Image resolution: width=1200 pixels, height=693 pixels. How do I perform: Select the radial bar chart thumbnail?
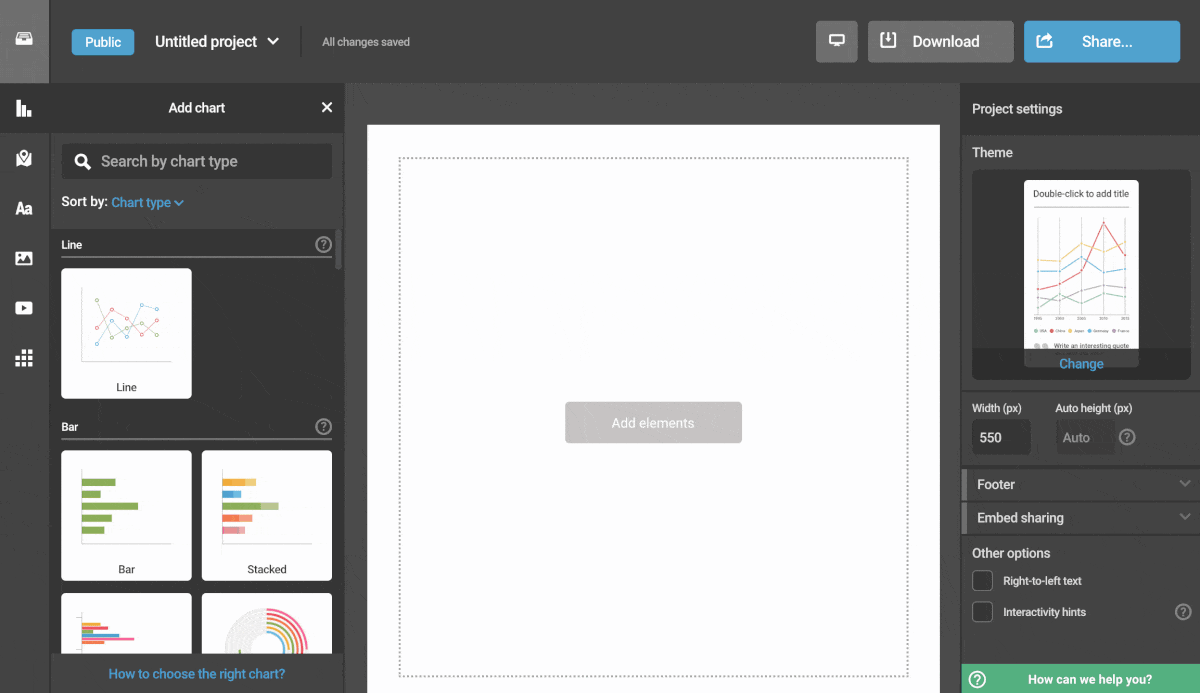click(267, 624)
